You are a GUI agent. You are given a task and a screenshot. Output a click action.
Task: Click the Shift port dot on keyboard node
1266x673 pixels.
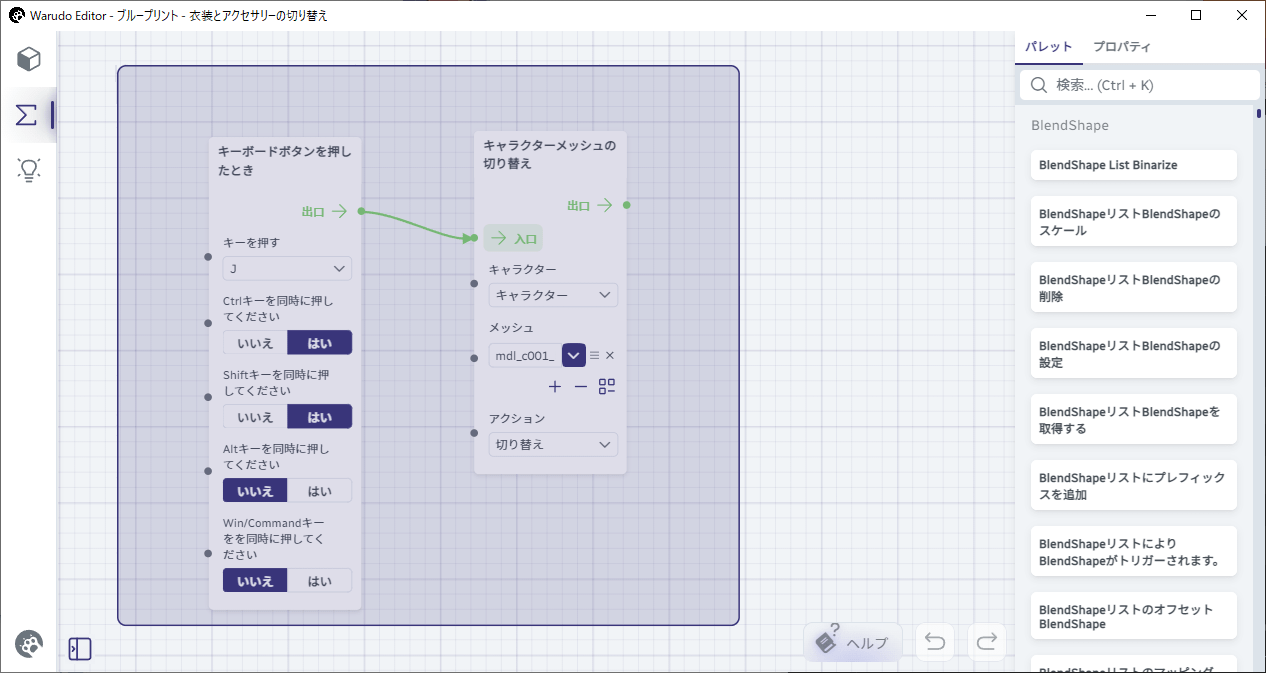(x=208, y=397)
